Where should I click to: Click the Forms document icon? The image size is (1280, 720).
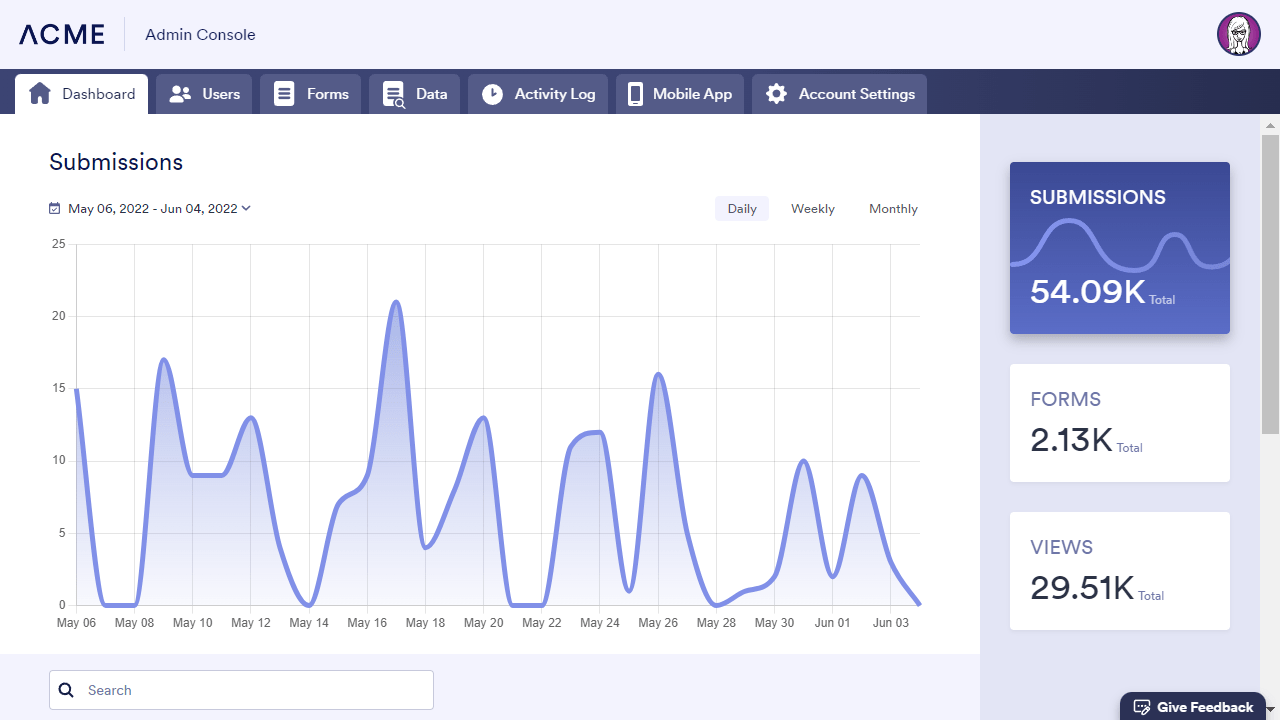pyautogui.click(x=284, y=94)
